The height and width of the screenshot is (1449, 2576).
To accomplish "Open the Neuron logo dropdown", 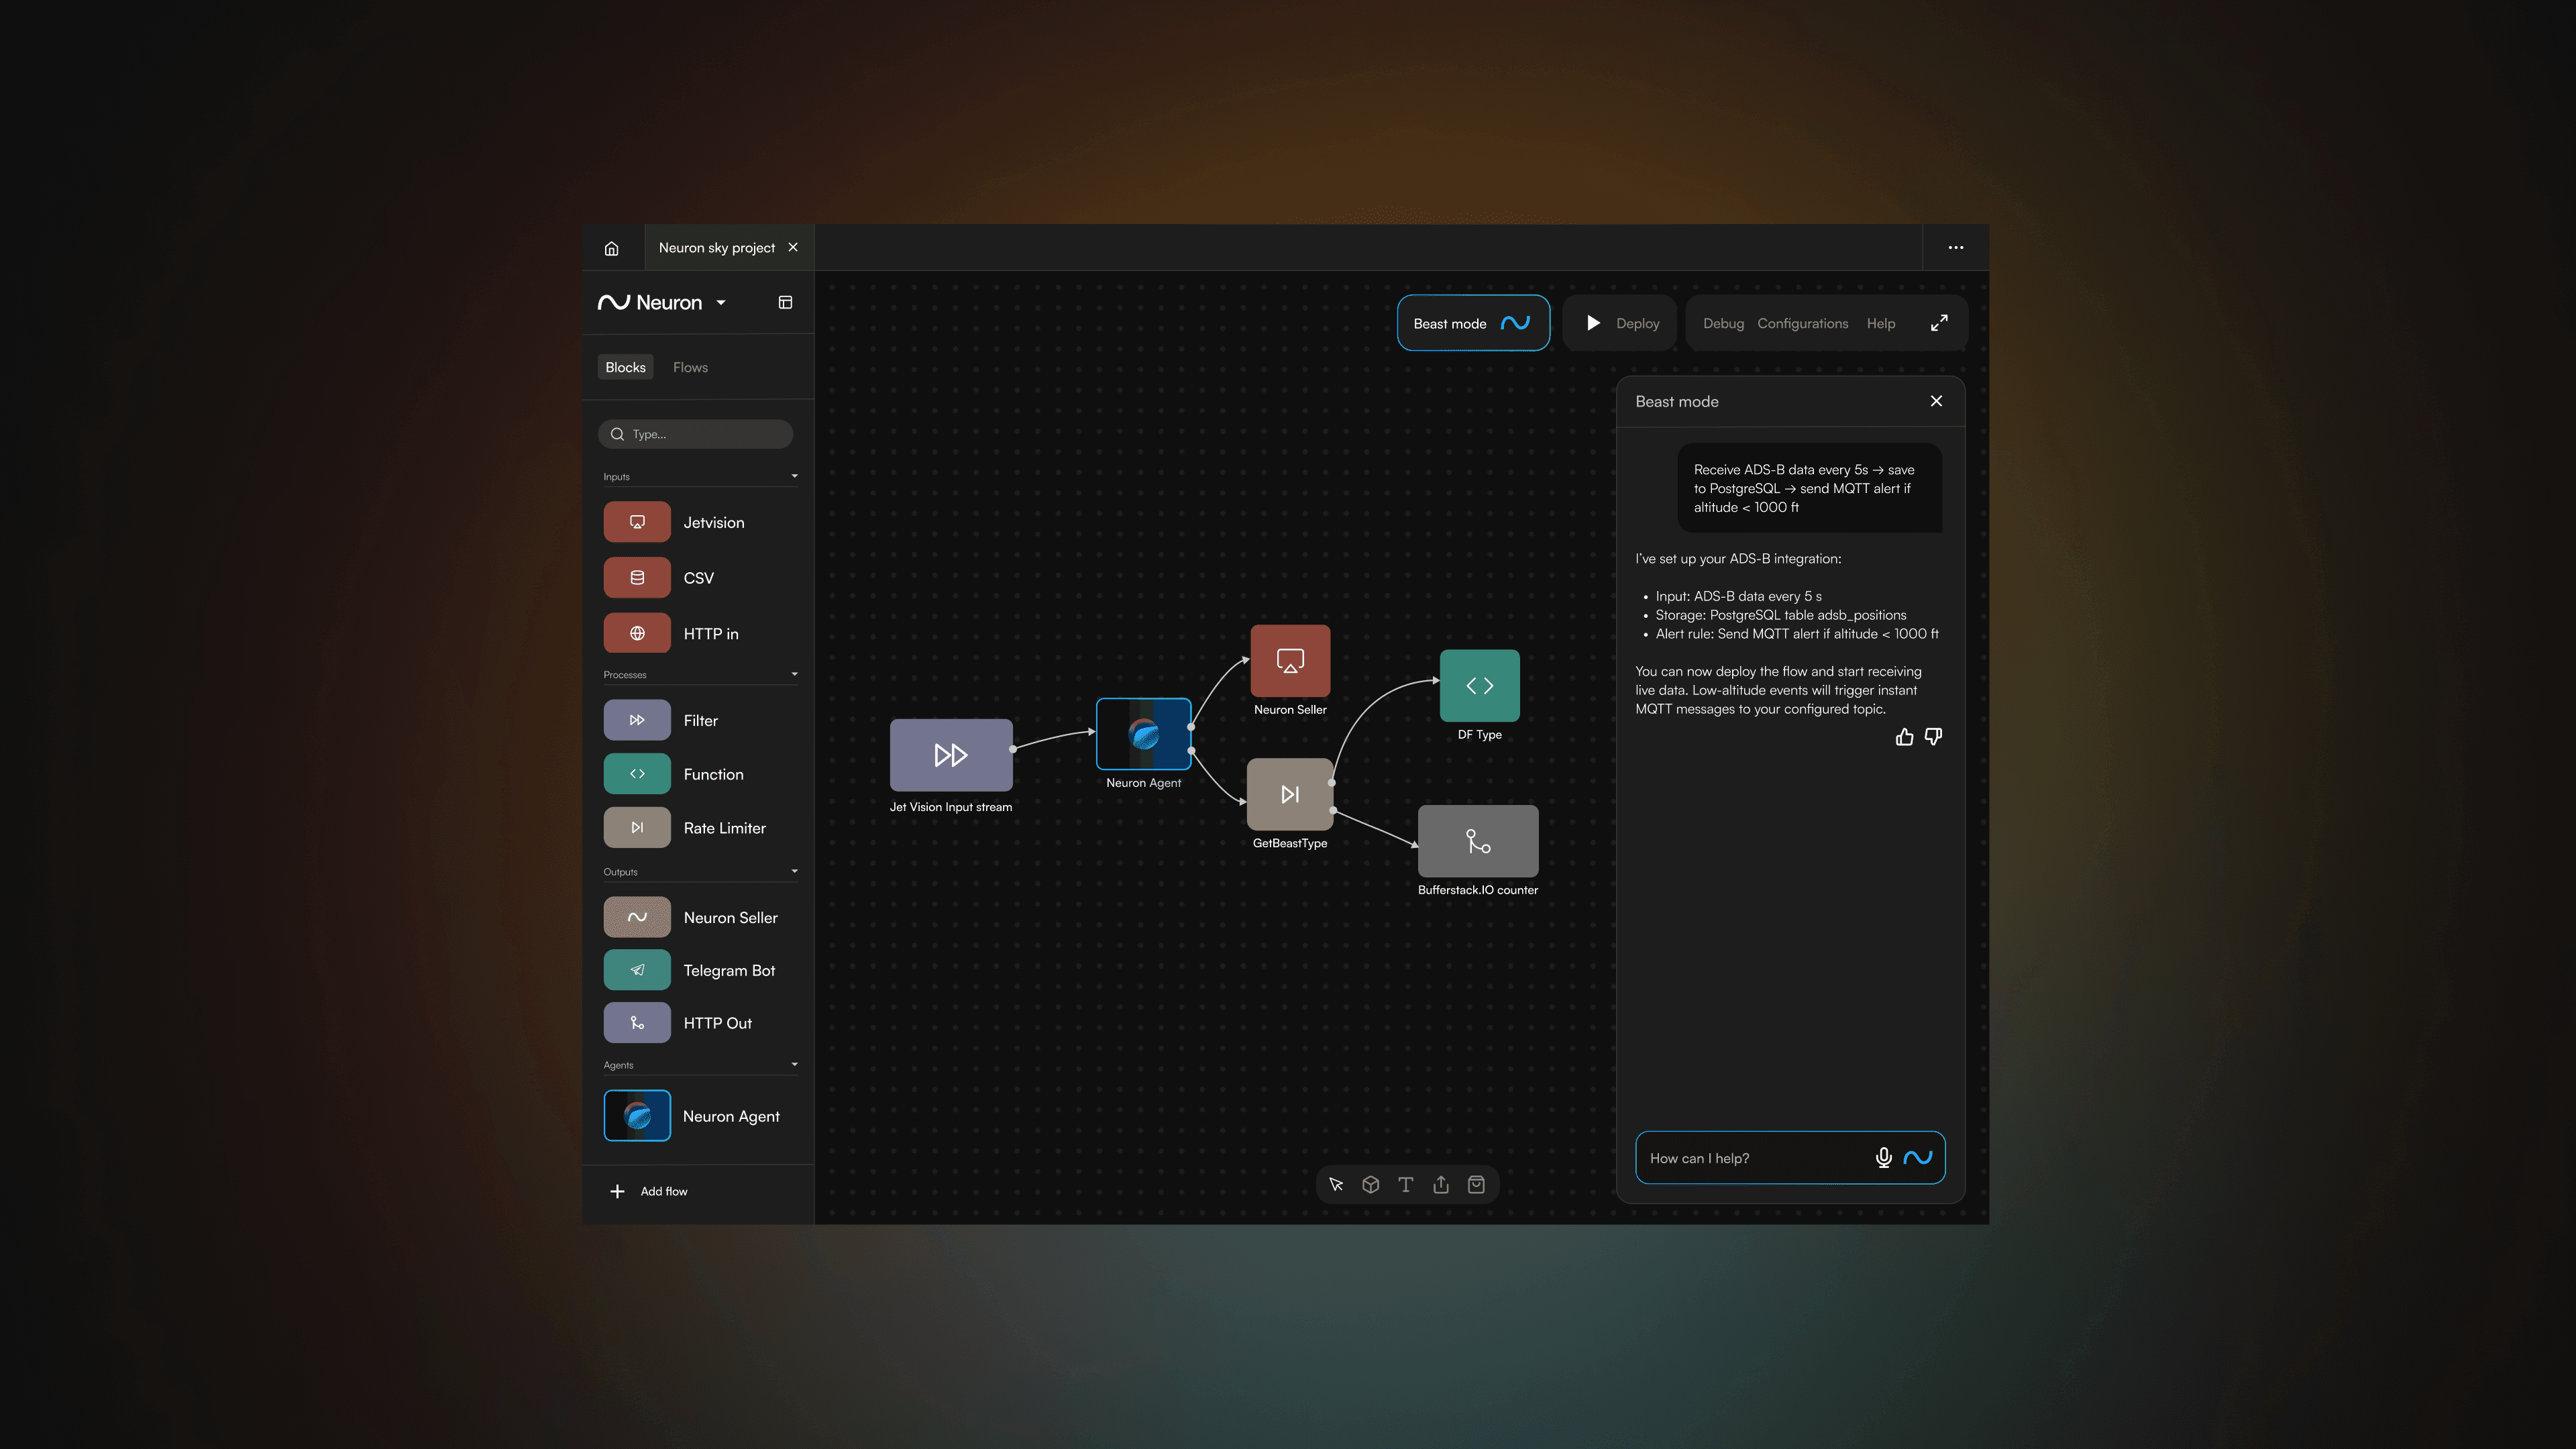I will (720, 303).
